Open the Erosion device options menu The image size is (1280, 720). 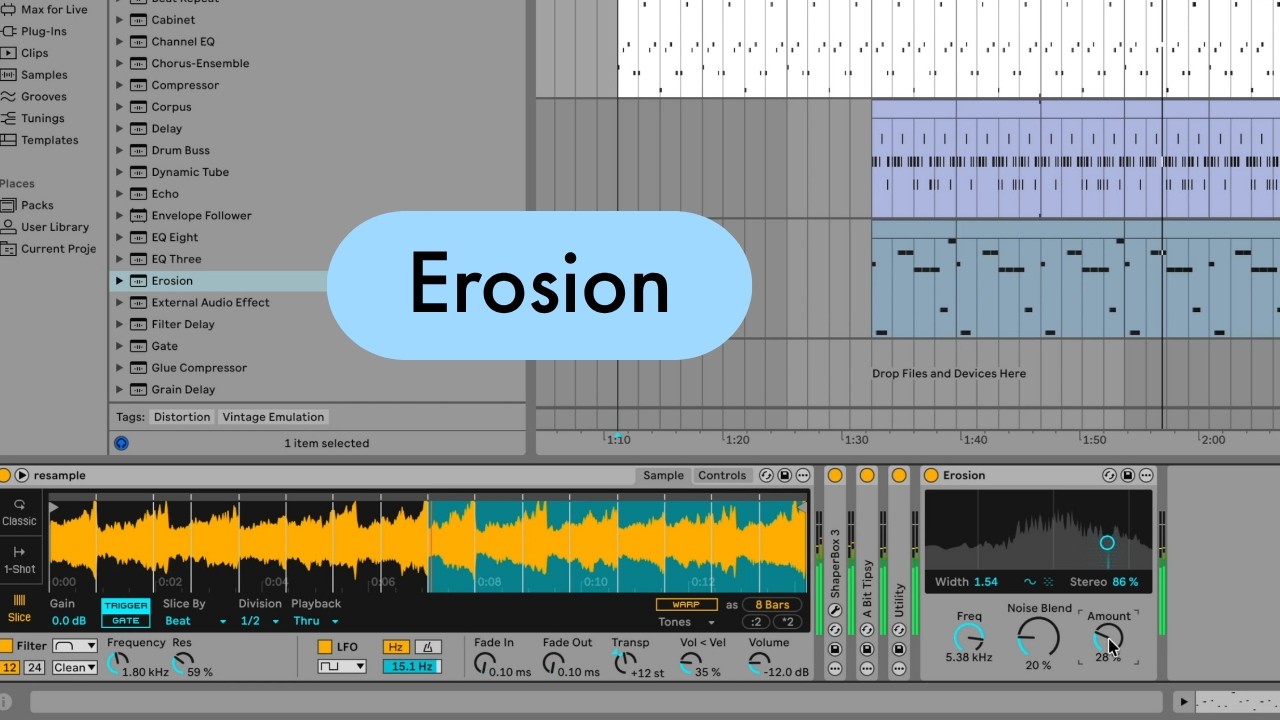coord(1146,475)
